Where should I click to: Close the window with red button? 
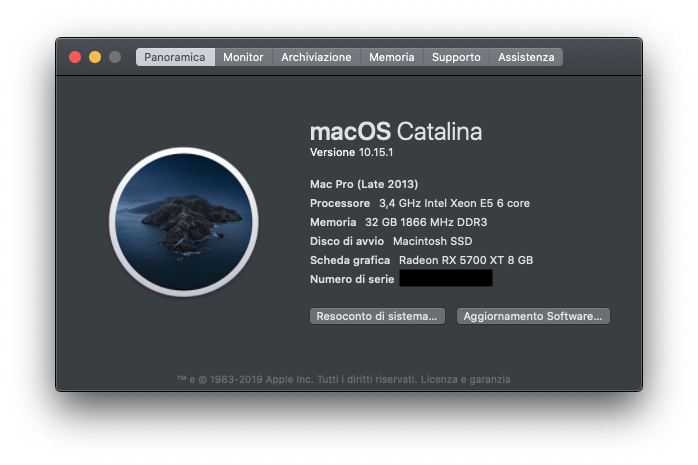pos(75,57)
